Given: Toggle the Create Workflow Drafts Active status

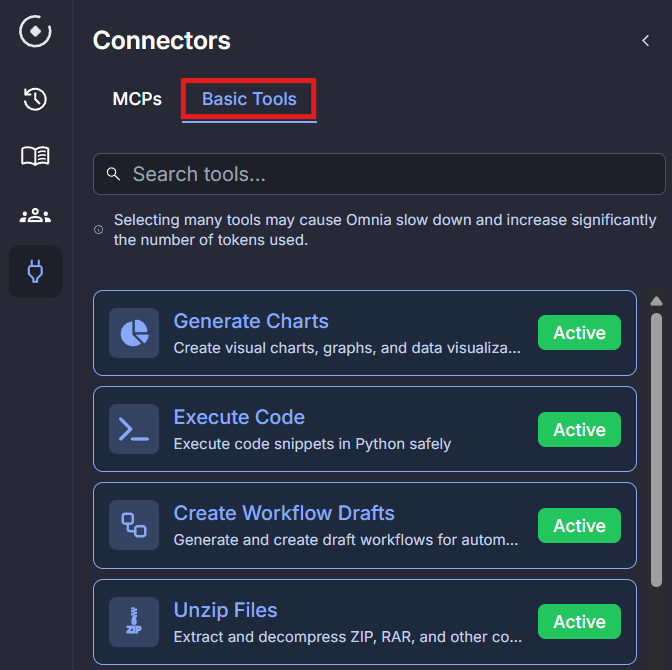Looking at the screenshot, I should coord(579,525).
